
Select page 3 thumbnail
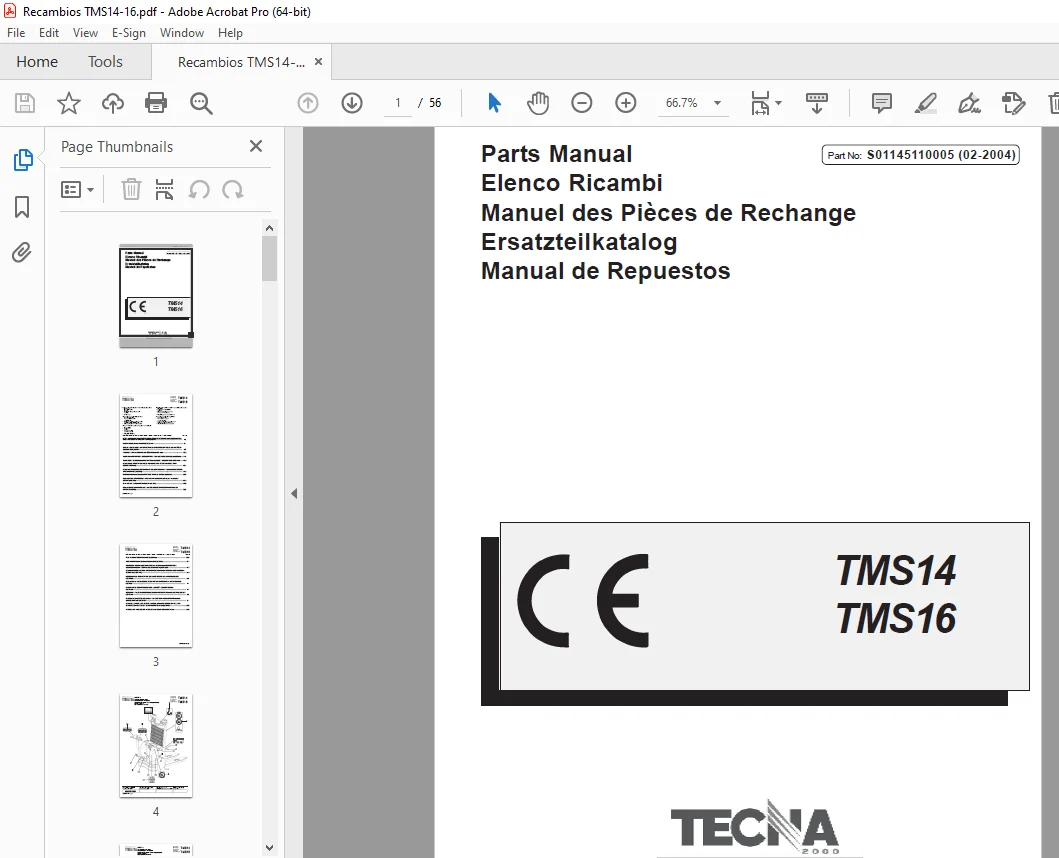[x=156, y=595]
